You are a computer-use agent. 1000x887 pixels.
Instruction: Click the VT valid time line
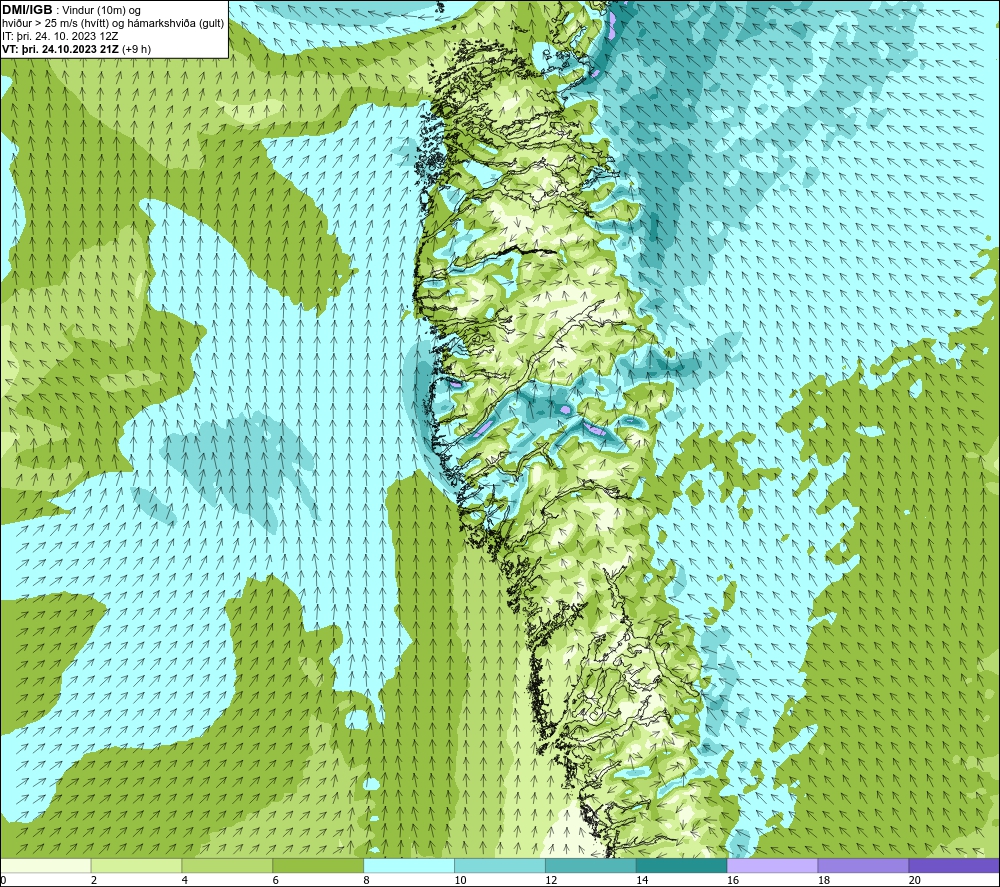(77, 49)
